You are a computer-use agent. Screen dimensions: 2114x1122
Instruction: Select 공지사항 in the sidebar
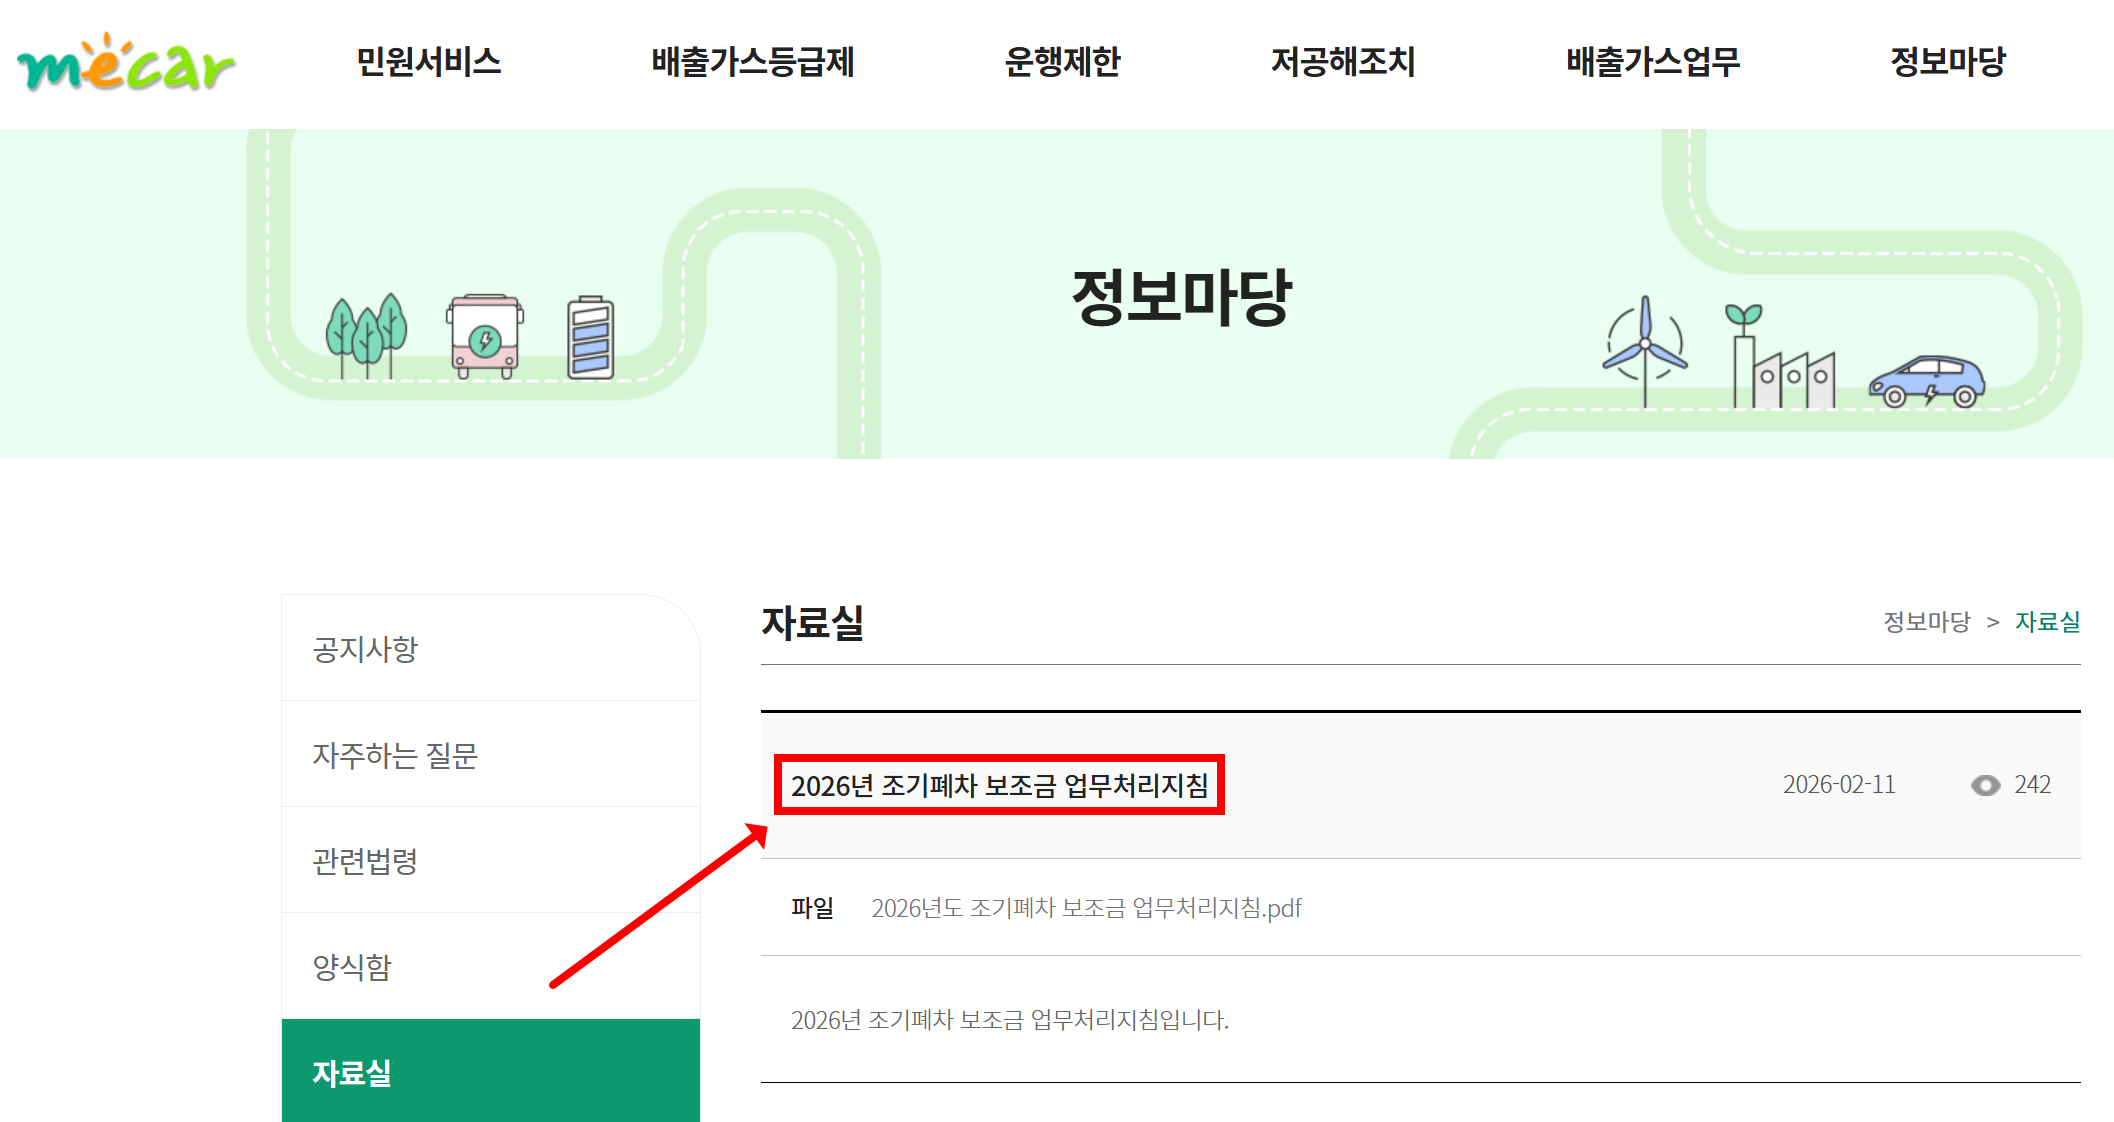[x=365, y=649]
